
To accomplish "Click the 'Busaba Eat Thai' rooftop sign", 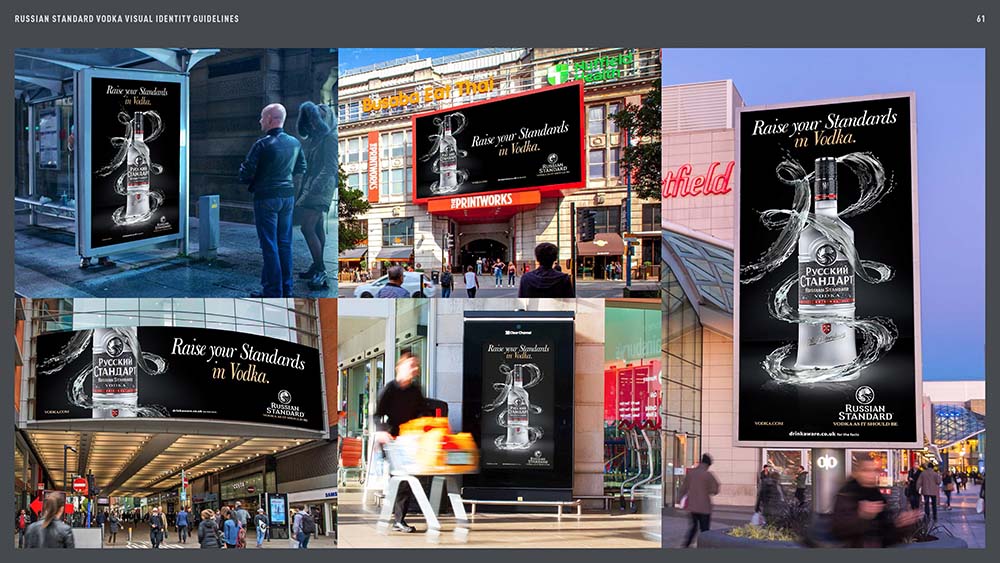I will [x=428, y=94].
